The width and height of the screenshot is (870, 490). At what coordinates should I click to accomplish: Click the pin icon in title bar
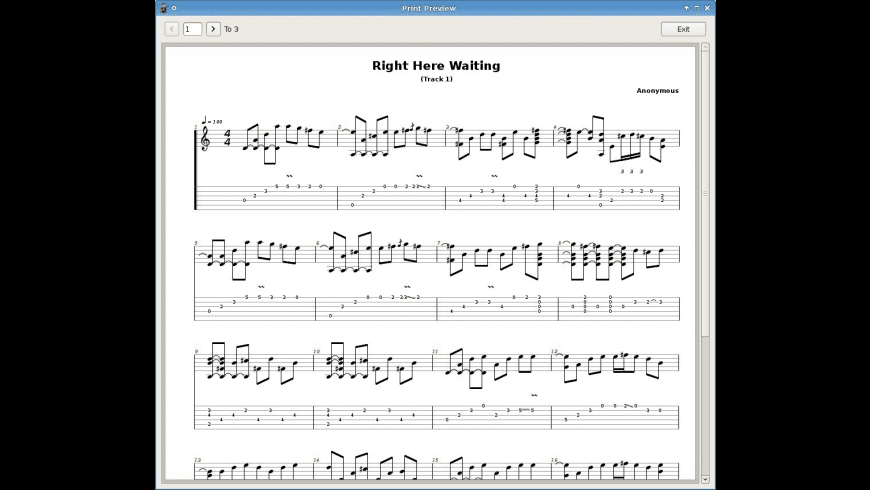pyautogui.click(x=174, y=8)
